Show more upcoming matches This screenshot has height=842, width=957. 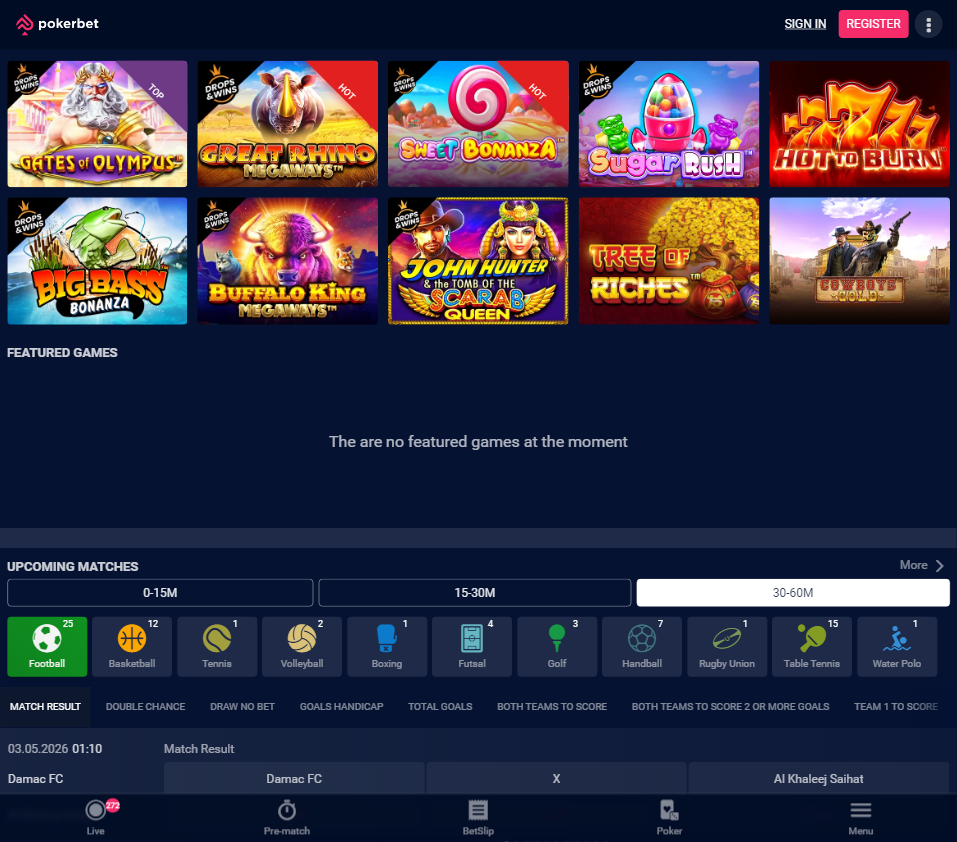point(922,566)
